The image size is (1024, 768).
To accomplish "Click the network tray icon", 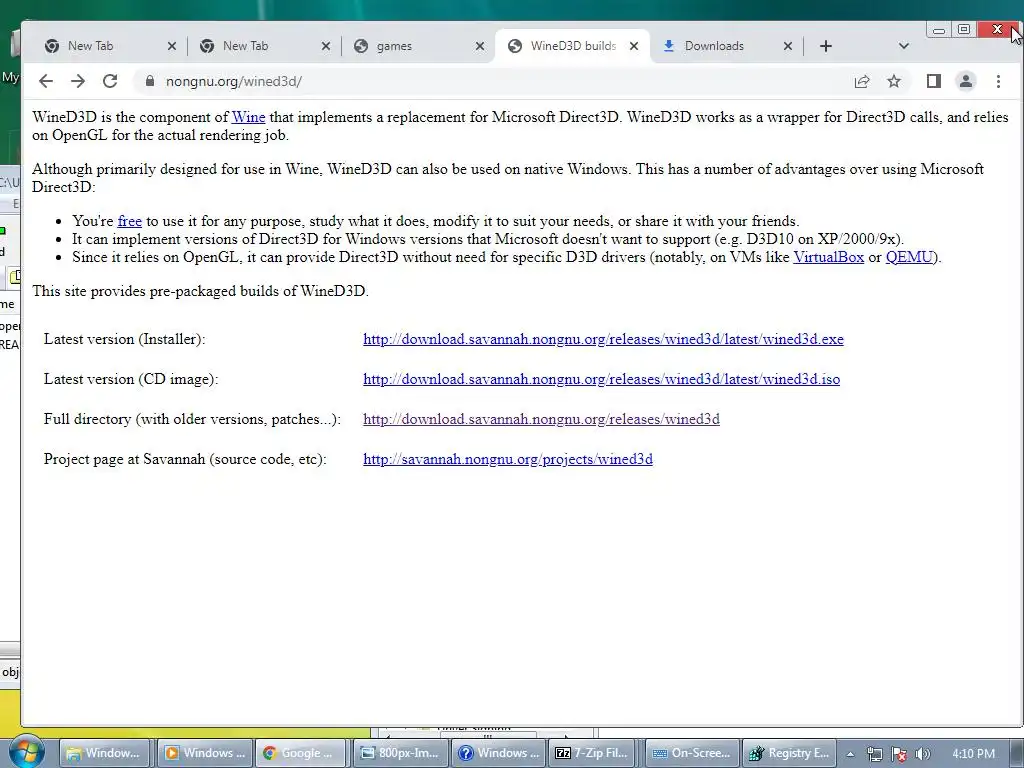I will tap(874, 754).
